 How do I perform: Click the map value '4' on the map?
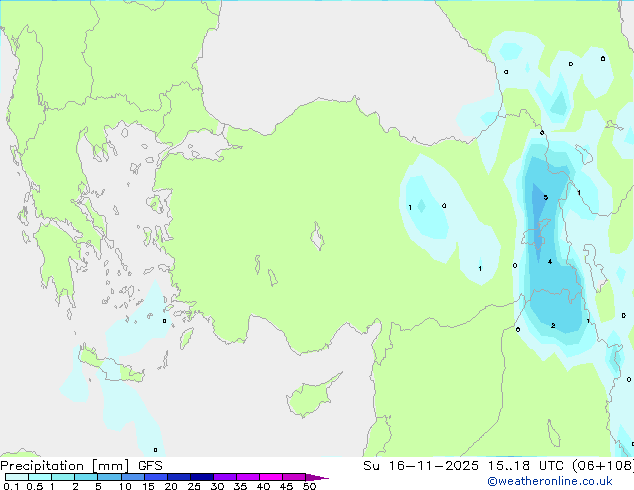[x=550, y=262]
